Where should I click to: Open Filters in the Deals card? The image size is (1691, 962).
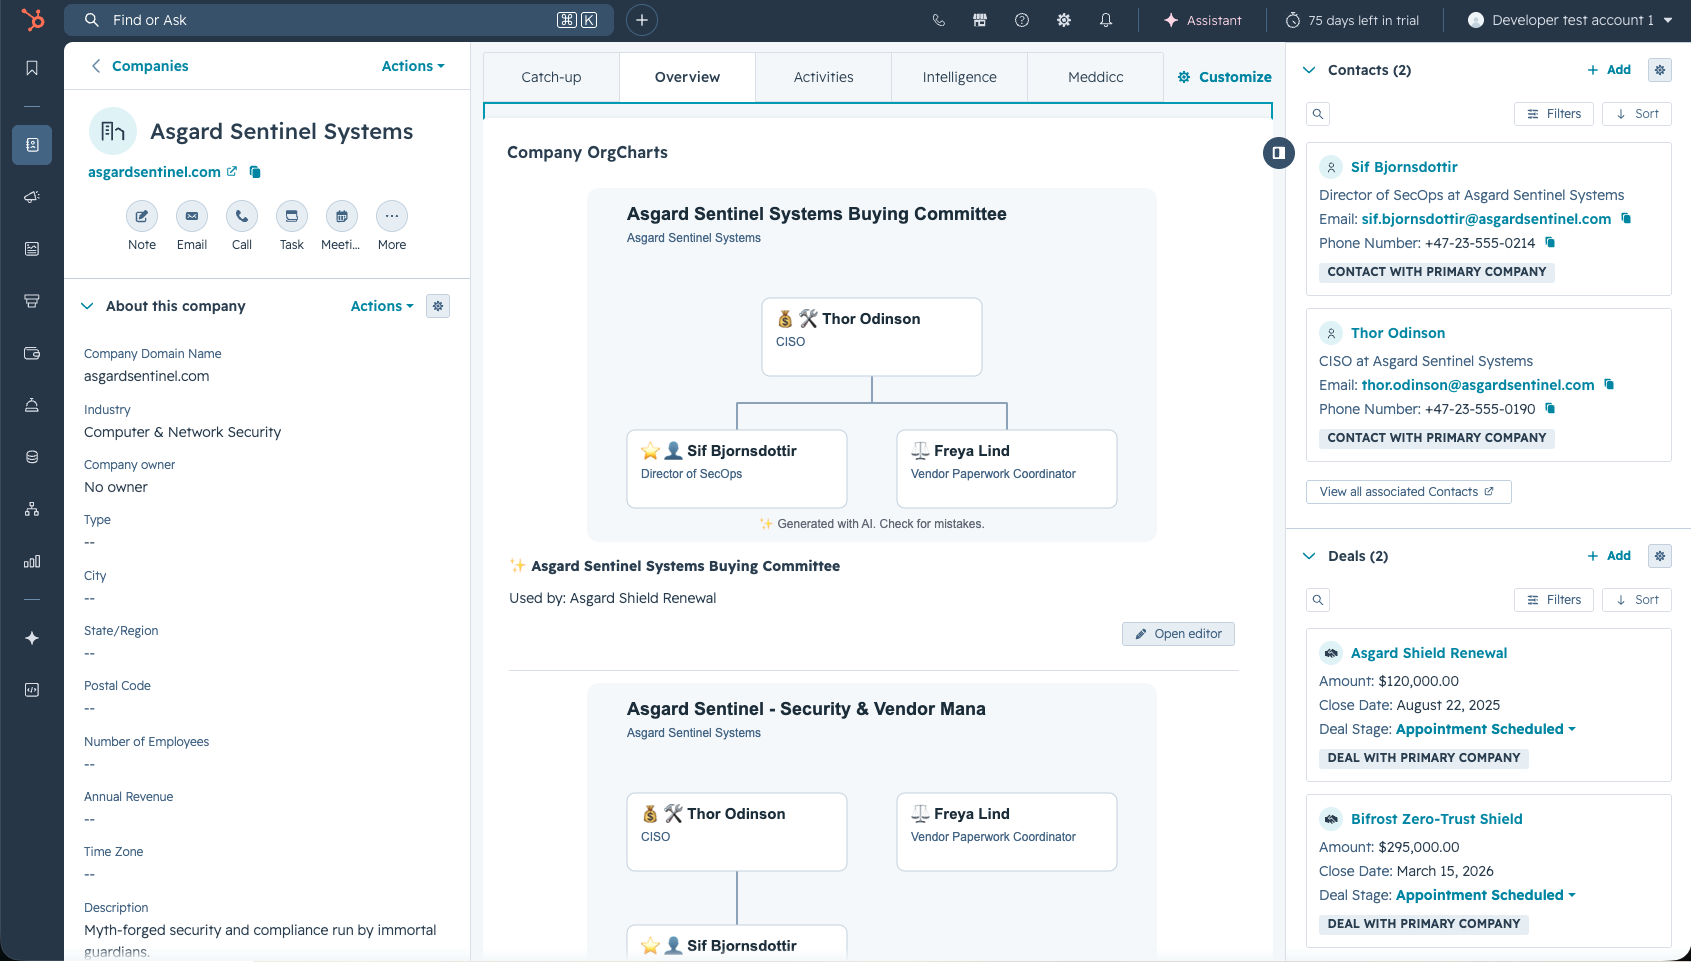tap(1554, 600)
